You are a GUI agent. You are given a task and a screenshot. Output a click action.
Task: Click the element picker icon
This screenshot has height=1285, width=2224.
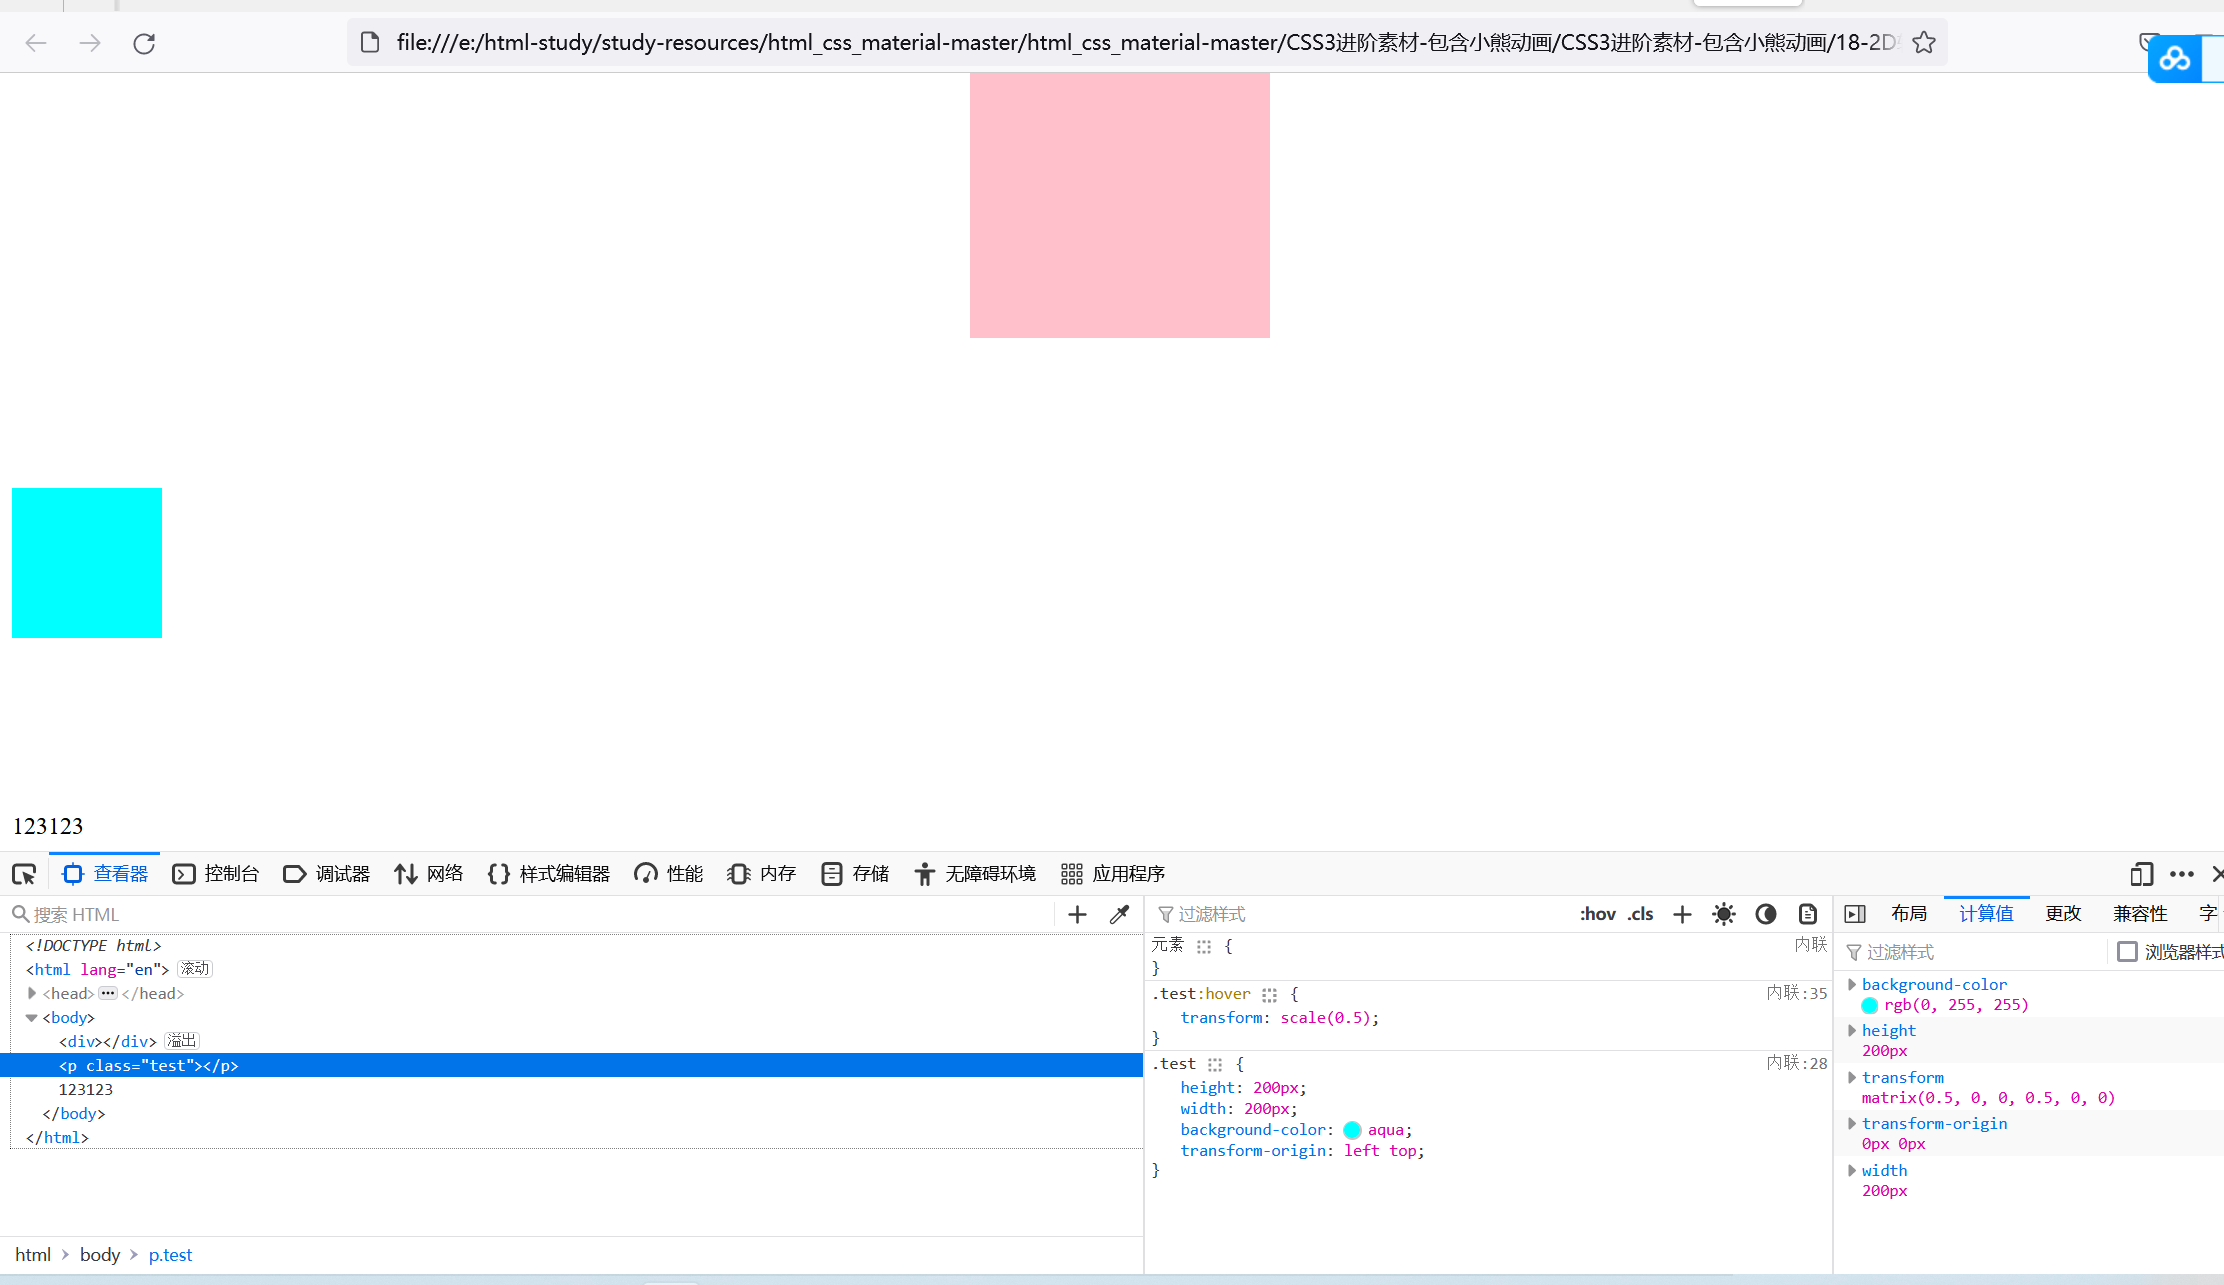(x=24, y=875)
